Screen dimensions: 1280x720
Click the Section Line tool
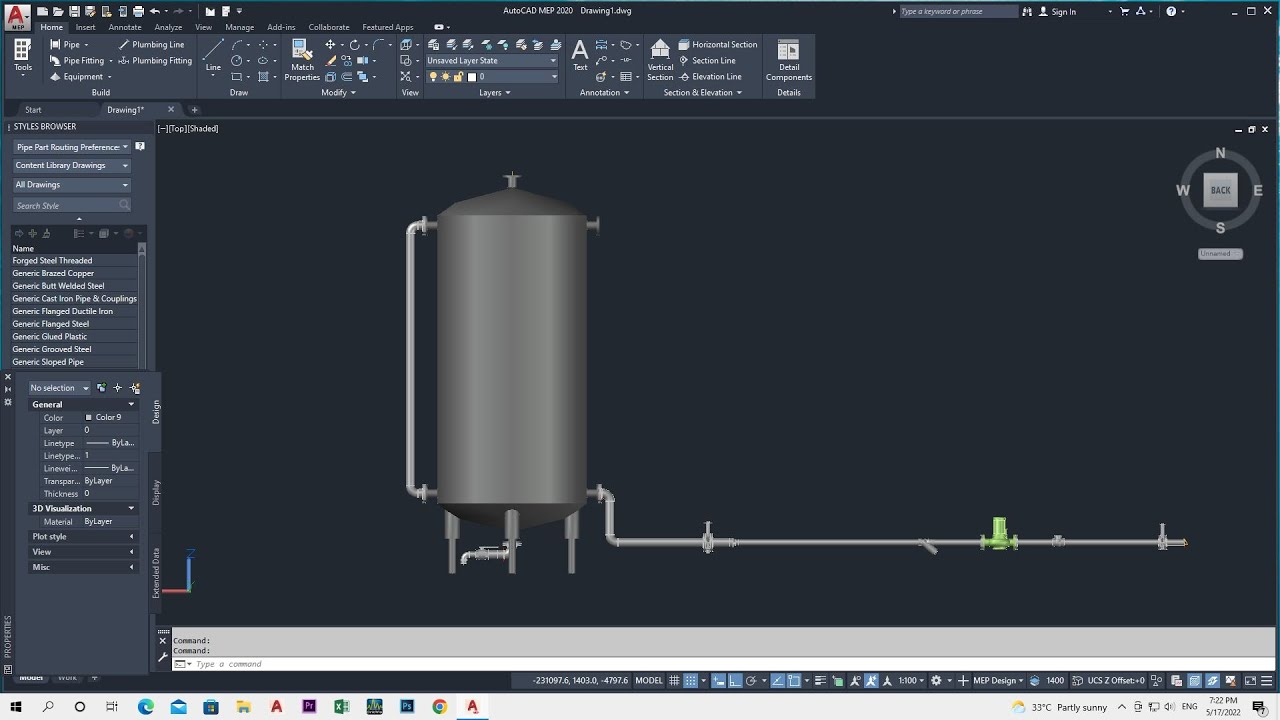point(706,61)
